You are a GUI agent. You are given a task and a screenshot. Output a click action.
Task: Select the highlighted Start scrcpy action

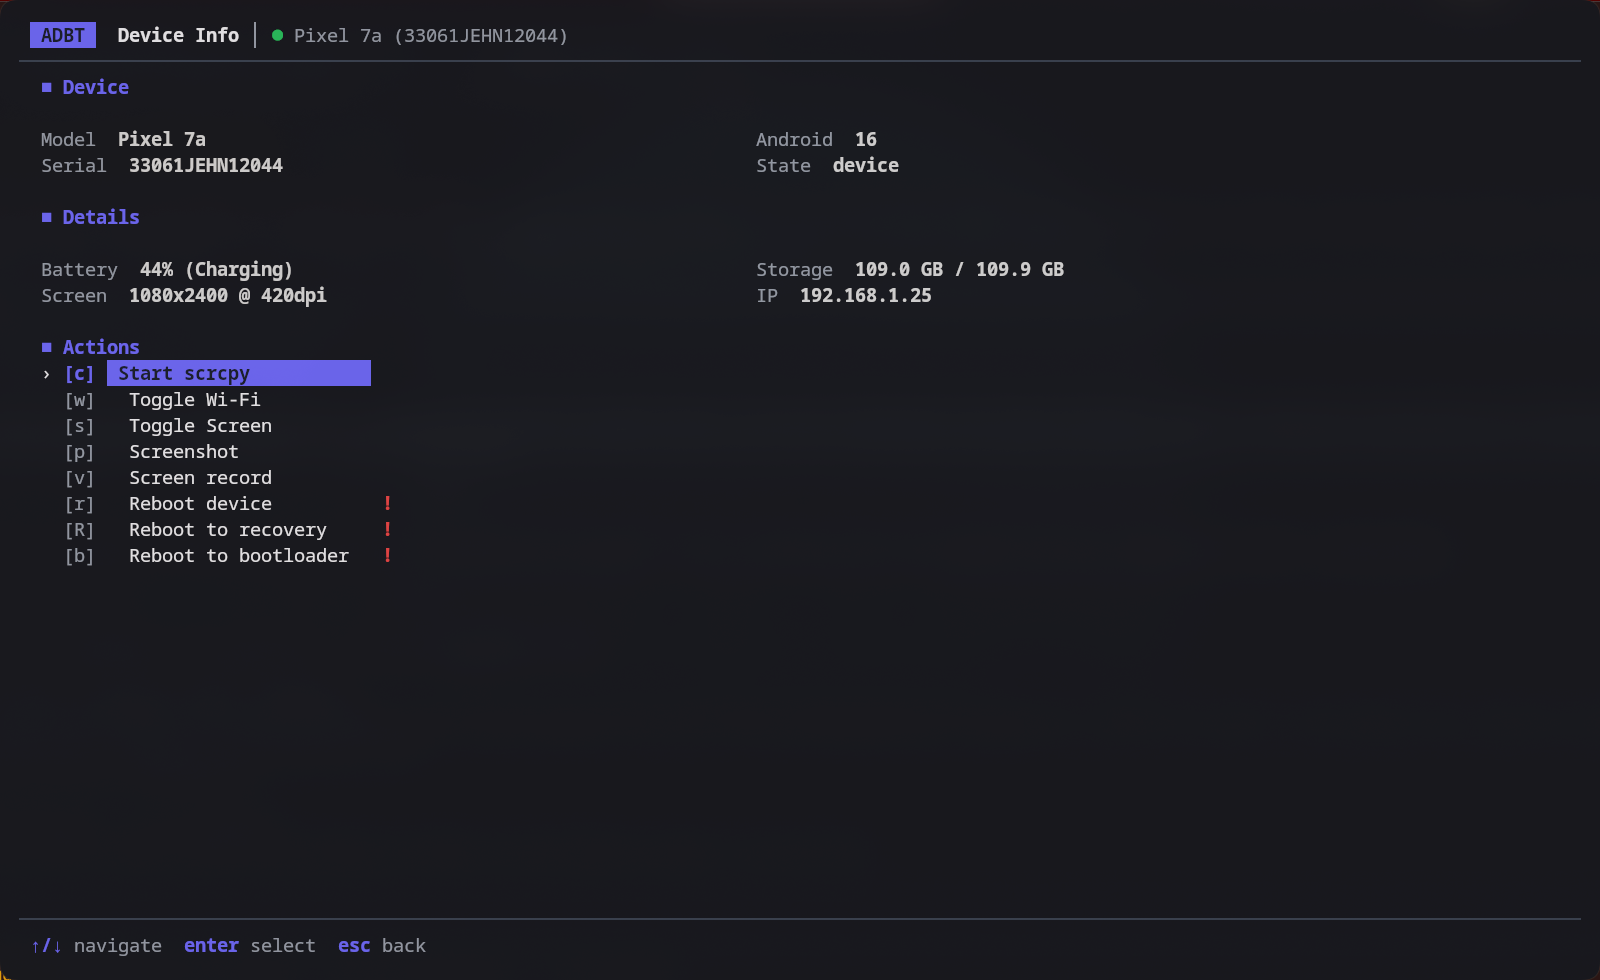[x=239, y=373]
